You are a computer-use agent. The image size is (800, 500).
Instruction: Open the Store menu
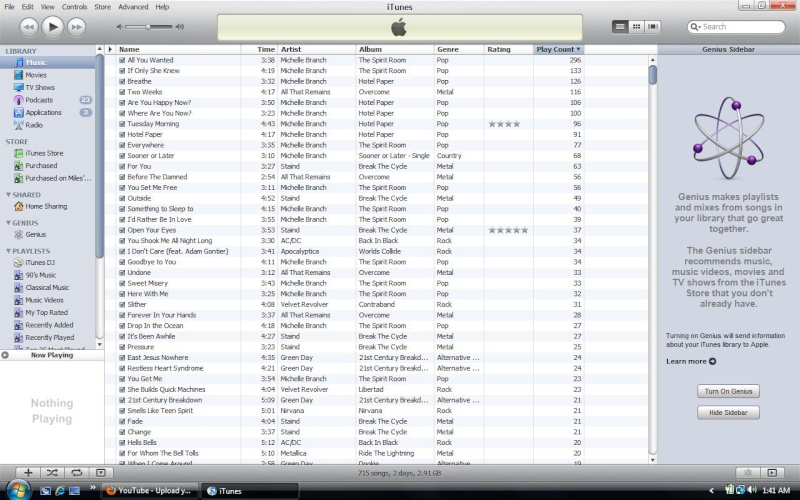[103, 7]
